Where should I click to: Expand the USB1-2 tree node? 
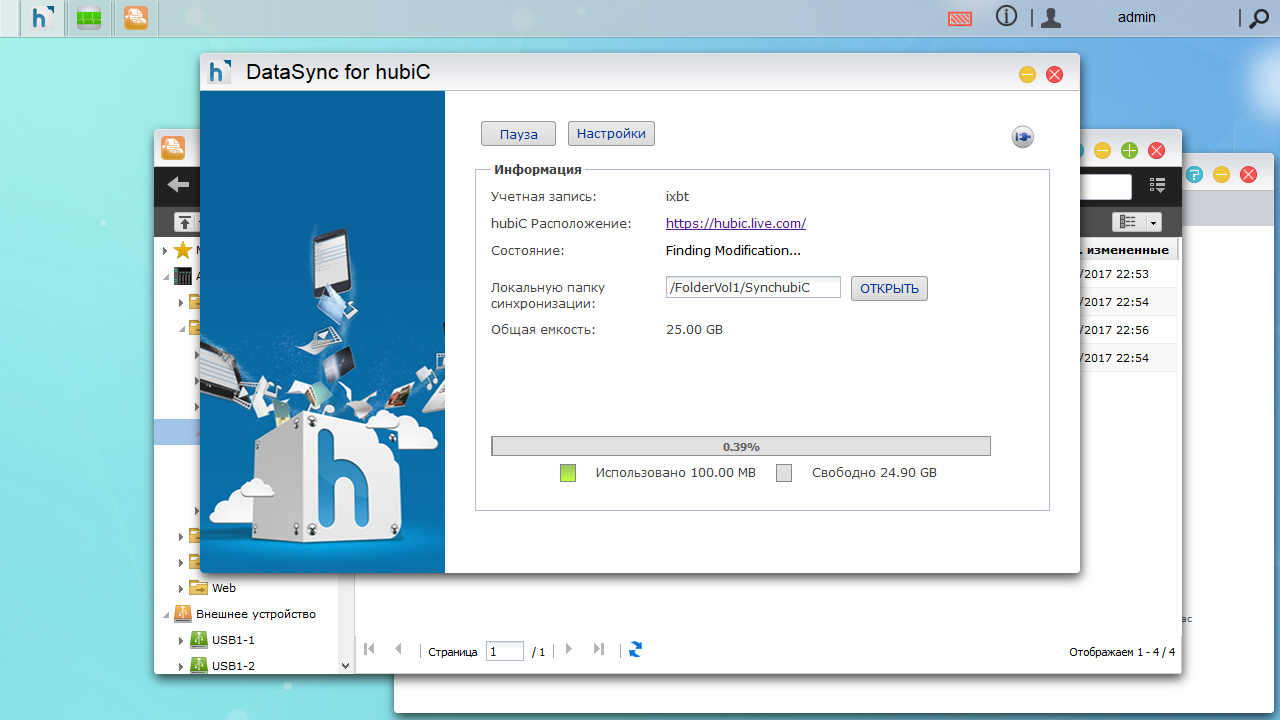(181, 666)
